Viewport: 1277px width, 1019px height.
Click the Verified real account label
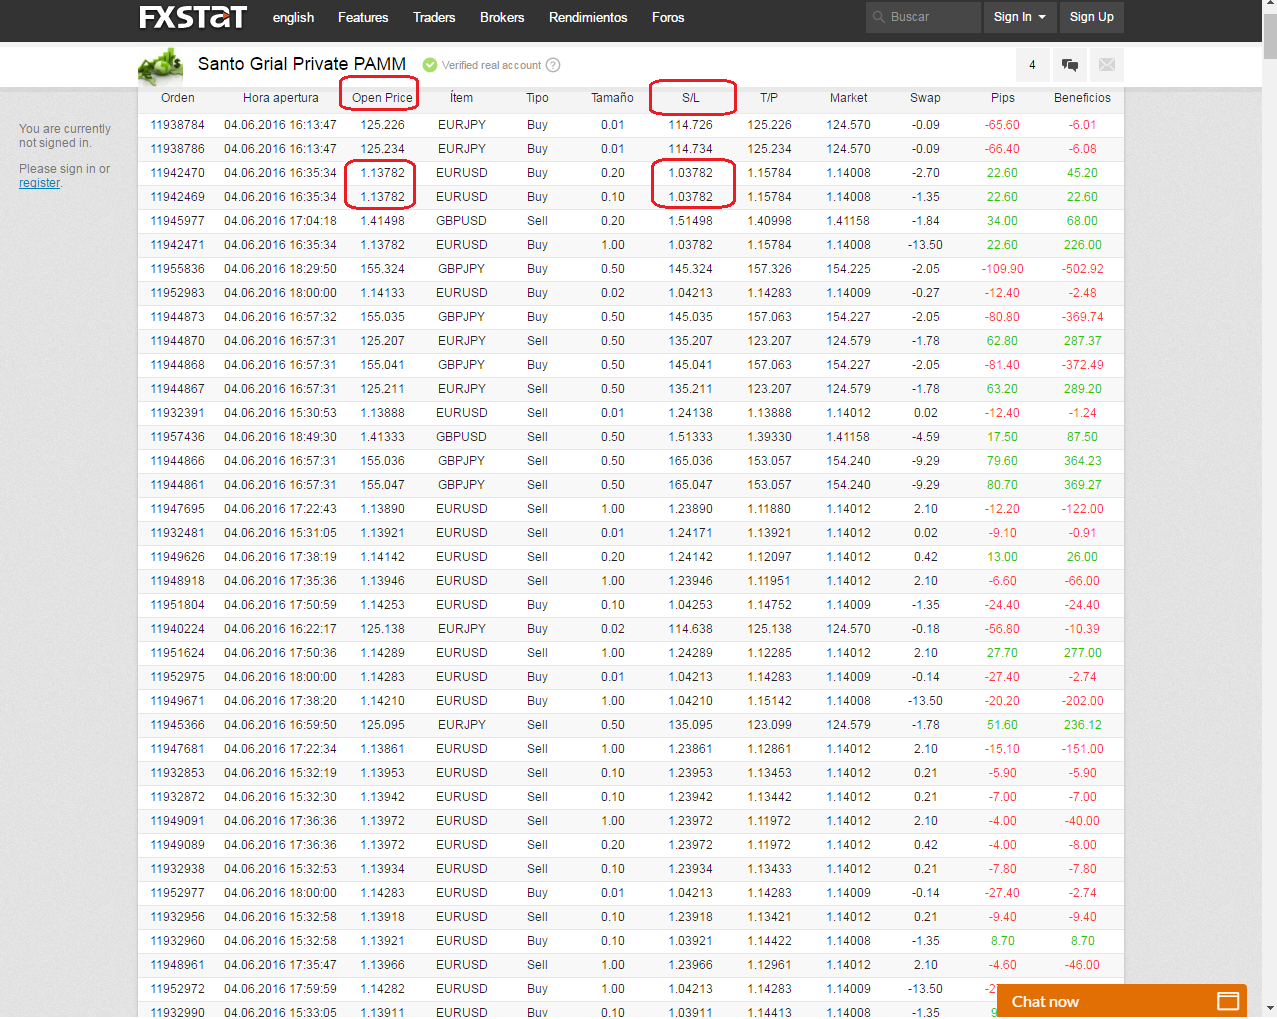(492, 65)
